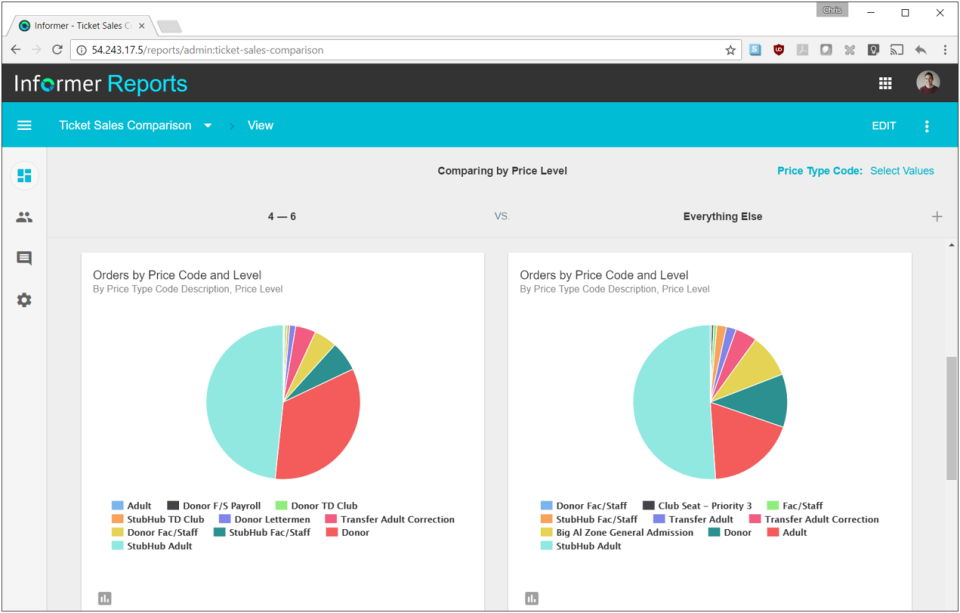Click the 4 — 6 comparison heading
Image resolution: width=960 pixels, height=613 pixels.
[x=282, y=217]
